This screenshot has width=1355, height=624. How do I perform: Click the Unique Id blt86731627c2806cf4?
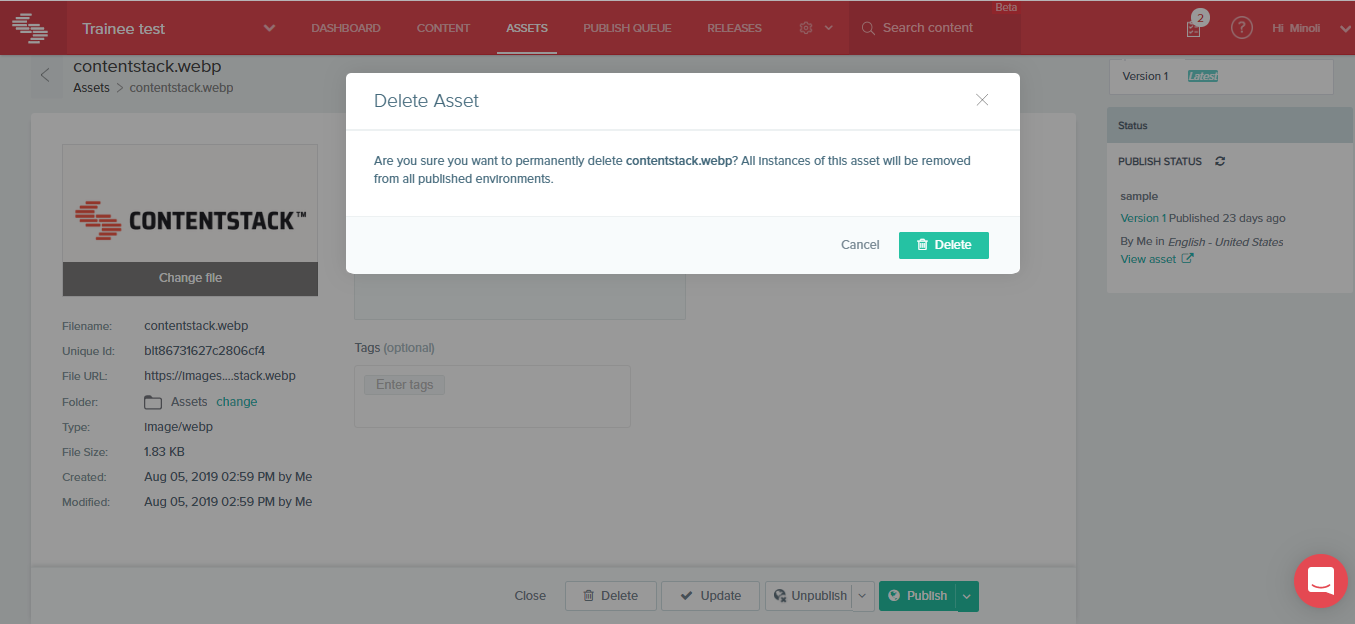(204, 351)
